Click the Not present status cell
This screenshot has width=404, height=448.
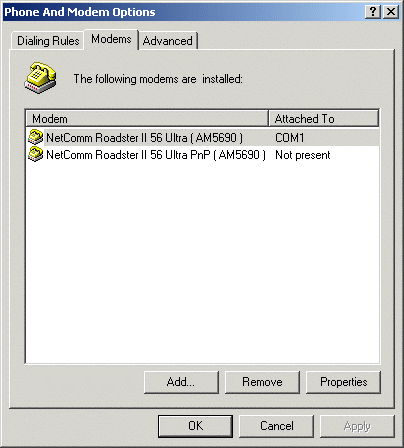[303, 155]
